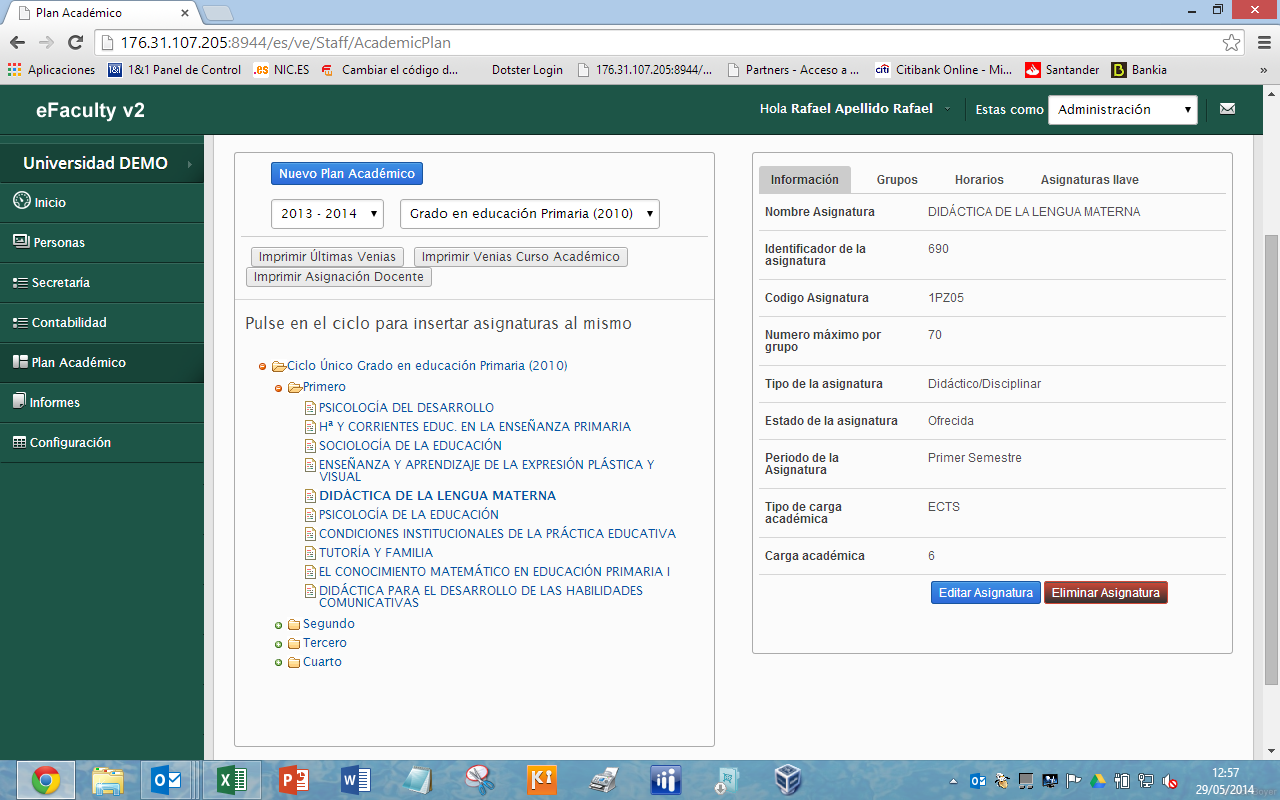Screen dimensions: 1280x800
Task: Select PSICOLOGÍA DEL DESARROLLO subject in tree
Action: (406, 408)
